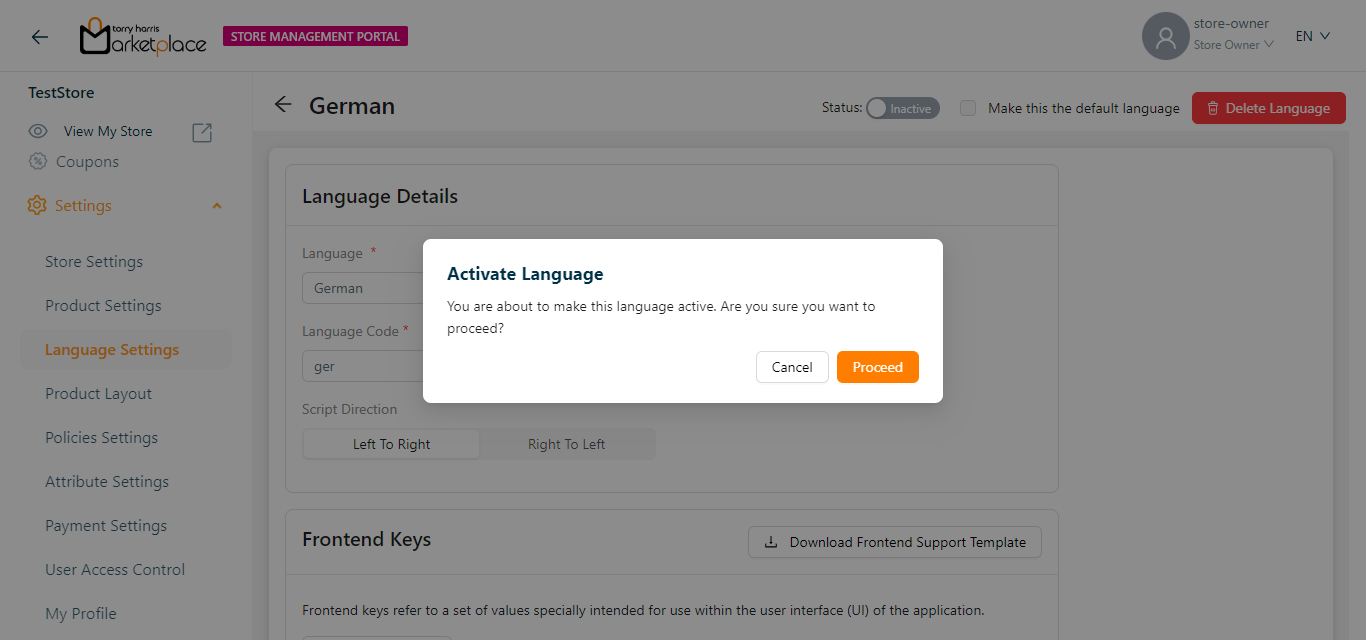Click the Language Code input field
This screenshot has height=640, width=1366.
[362, 367]
